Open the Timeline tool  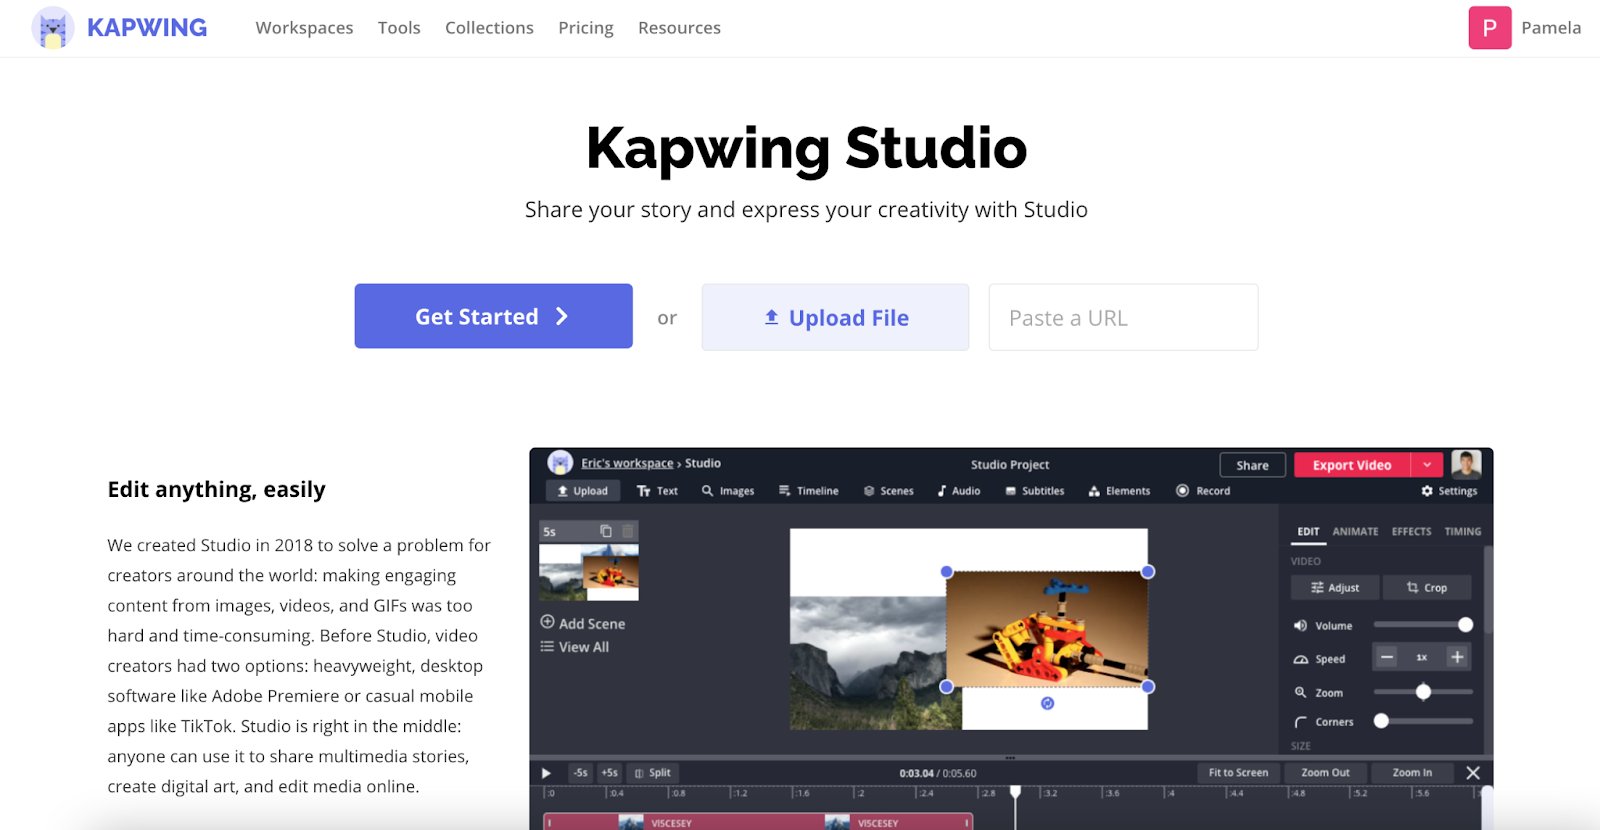point(808,491)
